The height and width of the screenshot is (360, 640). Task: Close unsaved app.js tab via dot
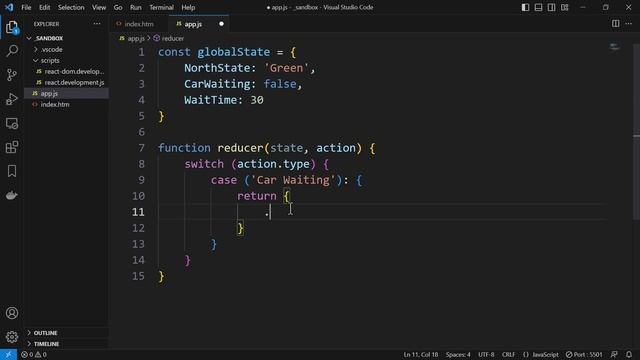click(221, 24)
